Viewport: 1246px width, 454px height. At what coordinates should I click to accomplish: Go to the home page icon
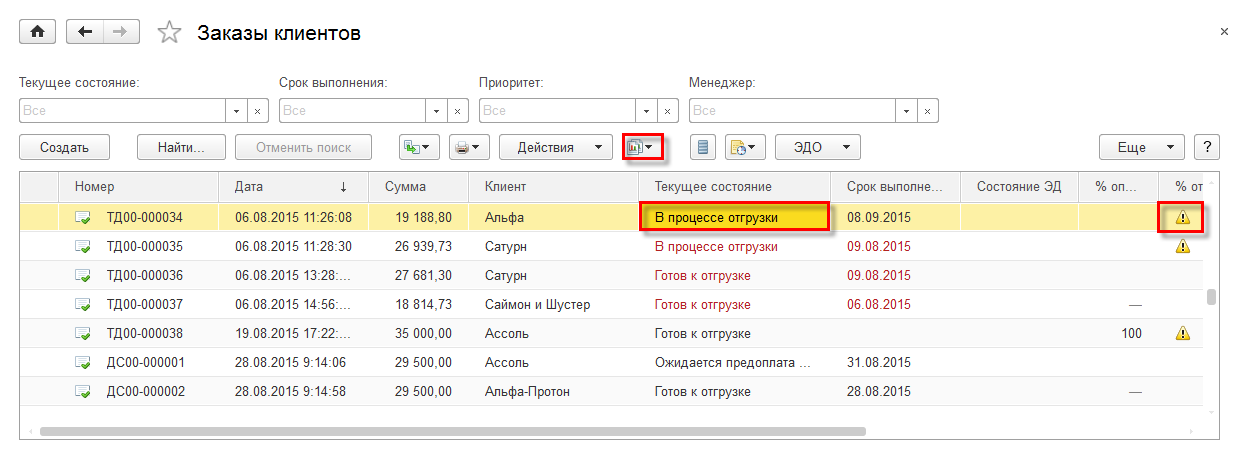tap(38, 32)
